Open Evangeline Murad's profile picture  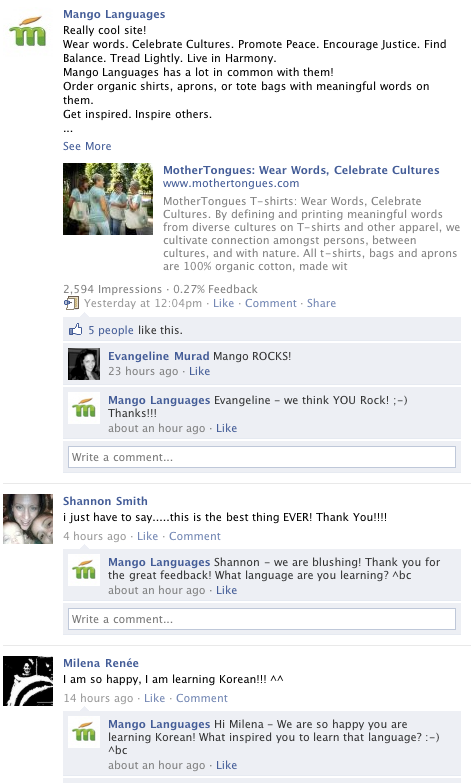pyautogui.click(x=84, y=364)
